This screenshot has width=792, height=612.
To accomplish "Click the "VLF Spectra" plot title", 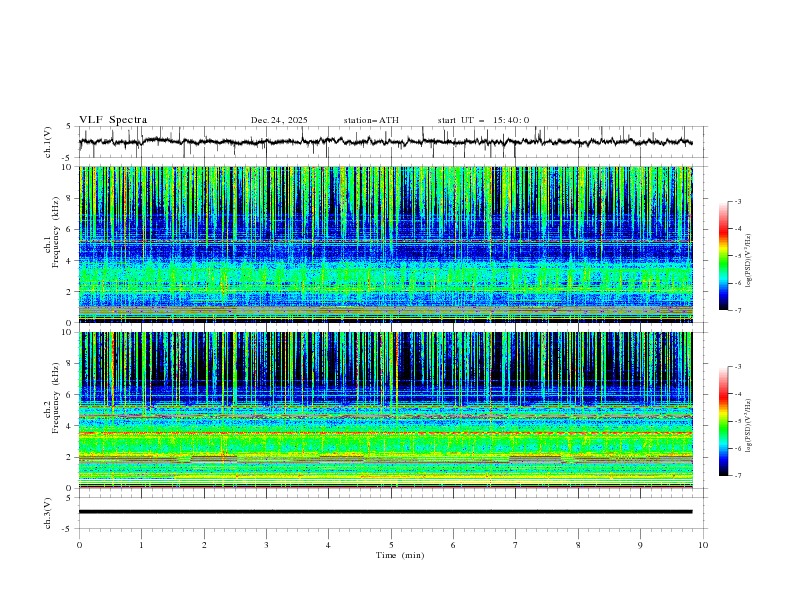I will point(113,120).
